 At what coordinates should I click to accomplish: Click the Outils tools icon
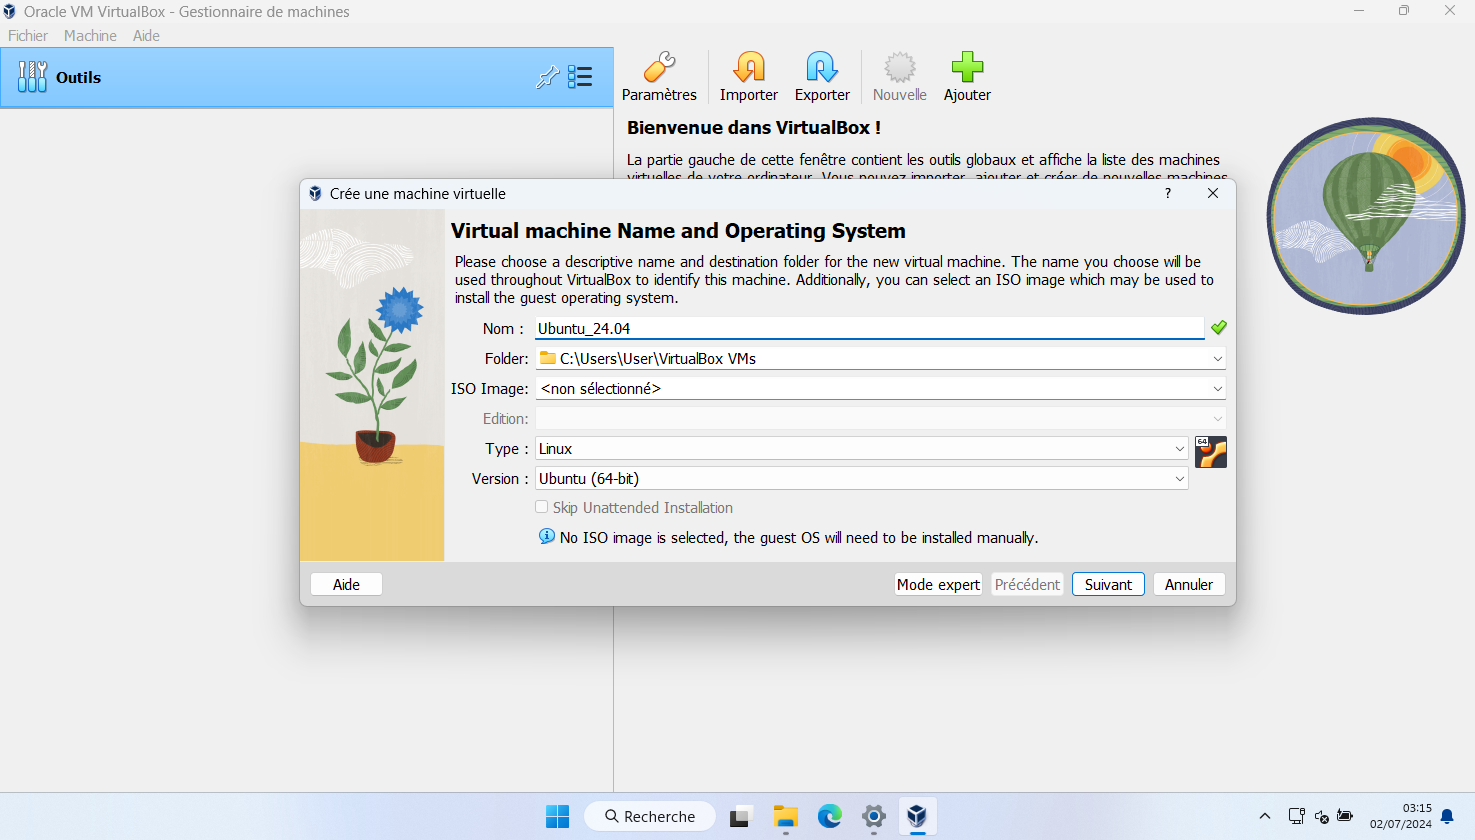(x=32, y=77)
